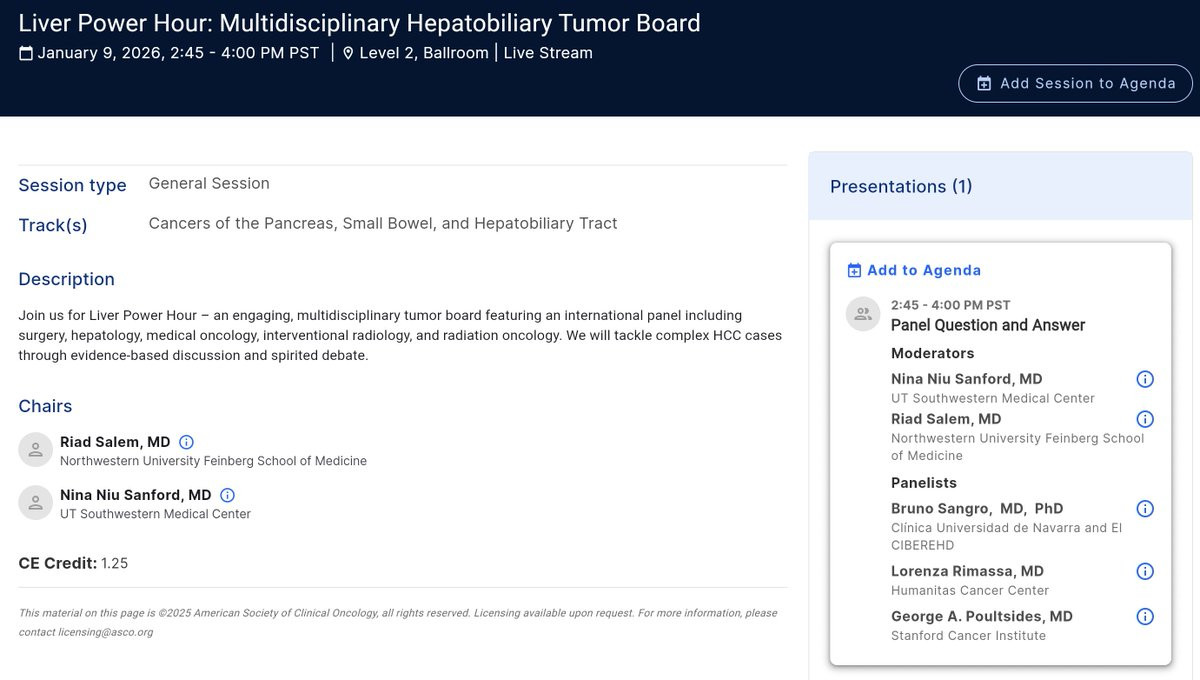This screenshot has height=680, width=1200.
Task: Open the Panel Question and Answer presentation
Action: pos(988,325)
